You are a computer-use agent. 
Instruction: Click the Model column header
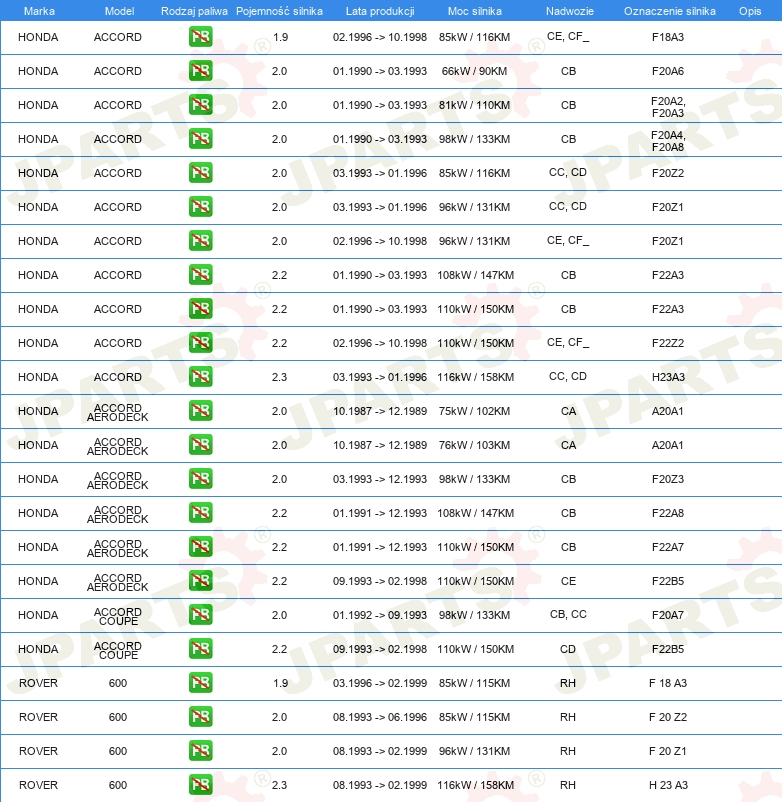119,11
